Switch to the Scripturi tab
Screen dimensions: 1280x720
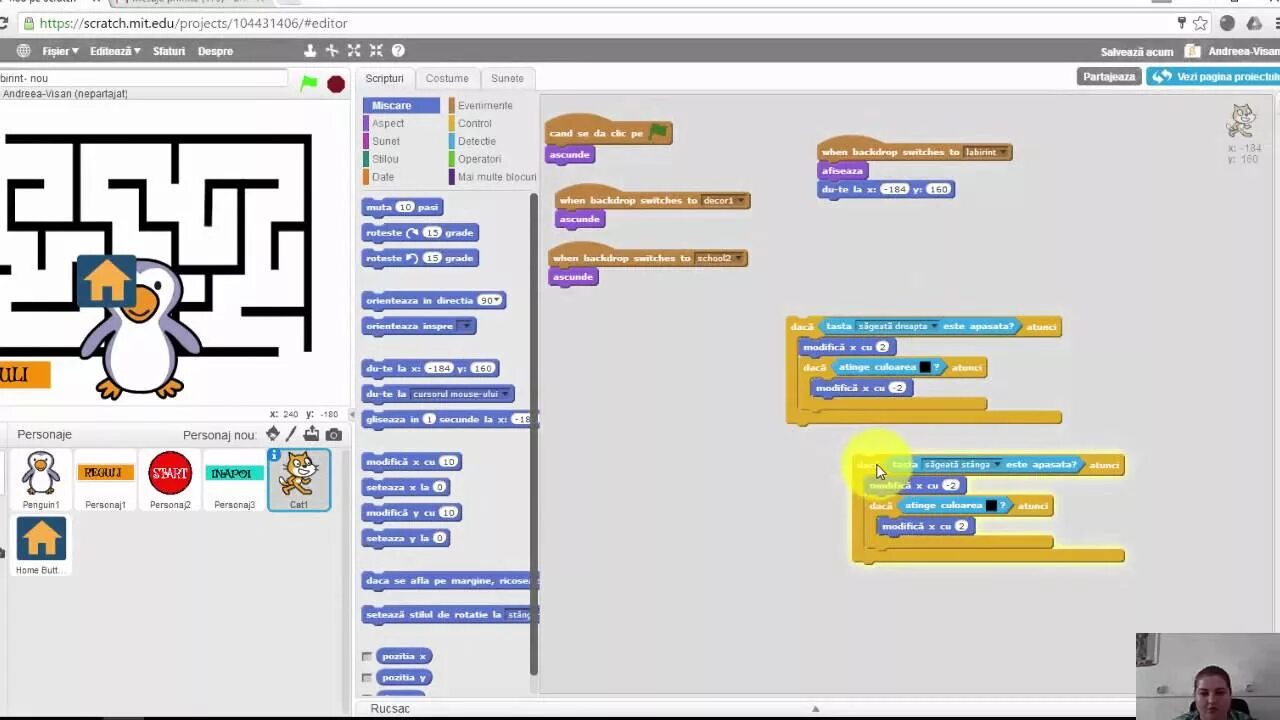(x=385, y=78)
